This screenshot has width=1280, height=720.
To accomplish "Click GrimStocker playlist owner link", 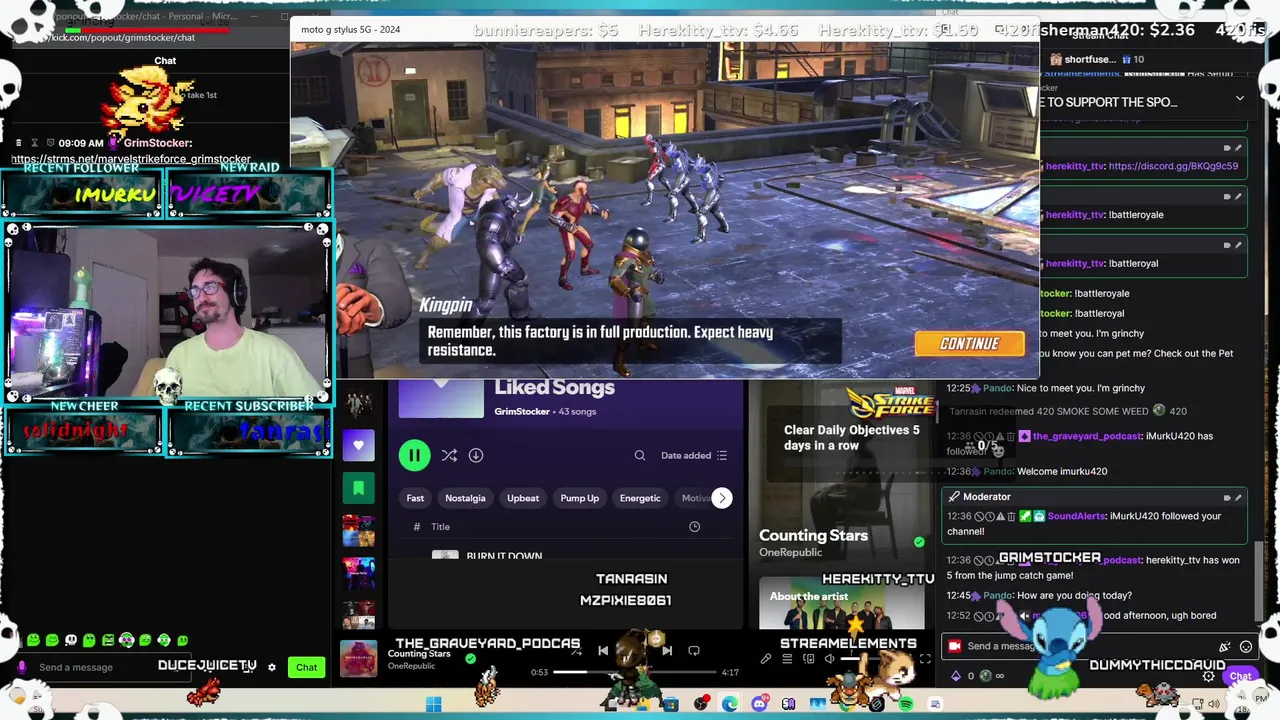I will [x=522, y=412].
